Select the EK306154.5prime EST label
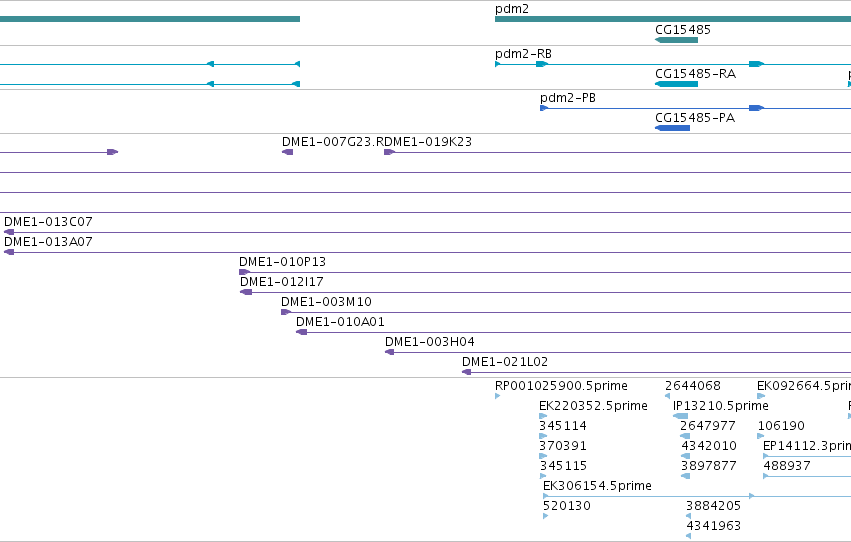 [x=597, y=486]
